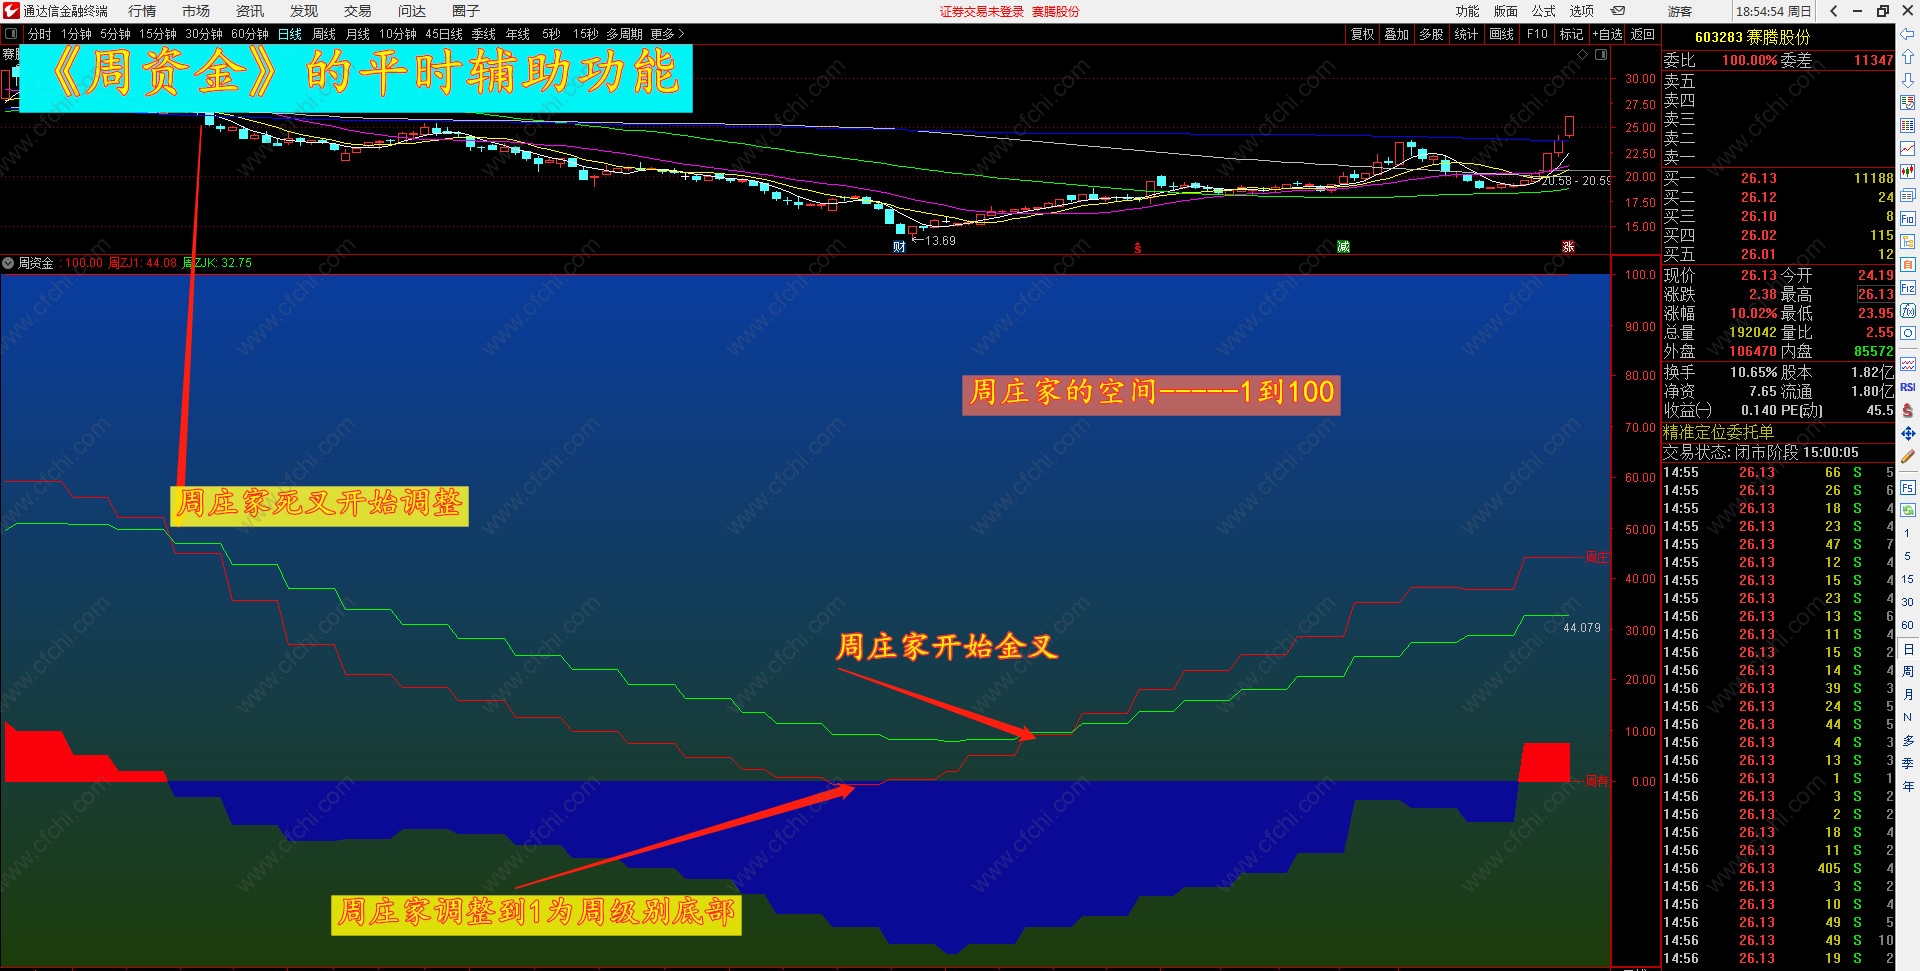Open the 发现 menu

tap(304, 11)
